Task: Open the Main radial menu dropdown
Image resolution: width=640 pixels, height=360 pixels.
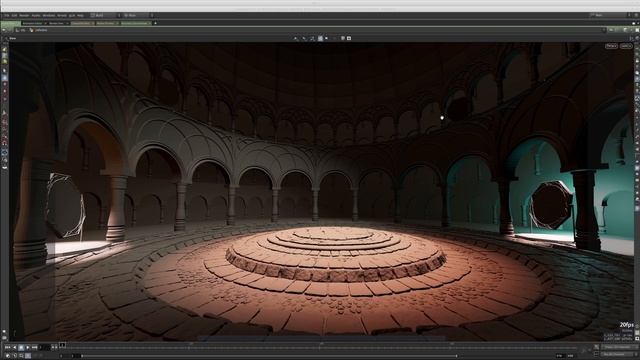Action: click(x=138, y=16)
